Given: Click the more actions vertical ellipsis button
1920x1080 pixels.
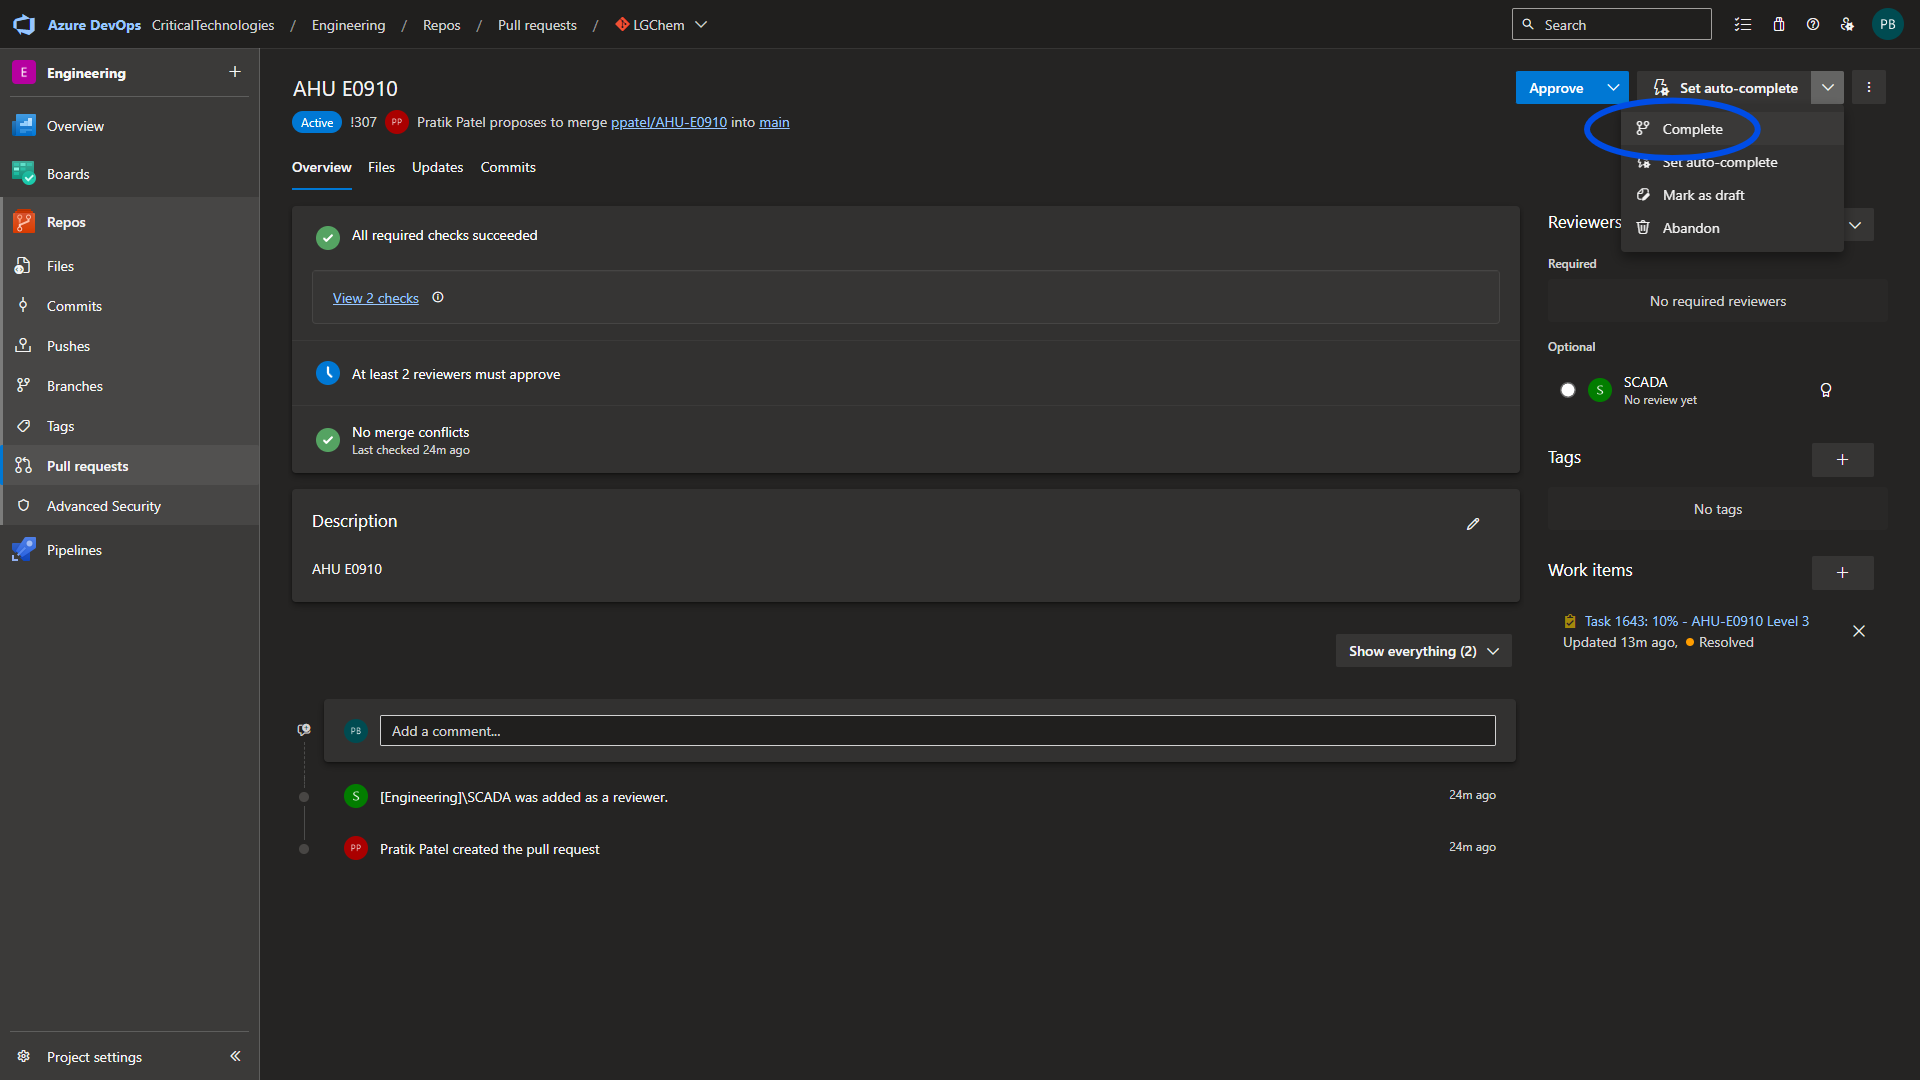Looking at the screenshot, I should click(1869, 88).
